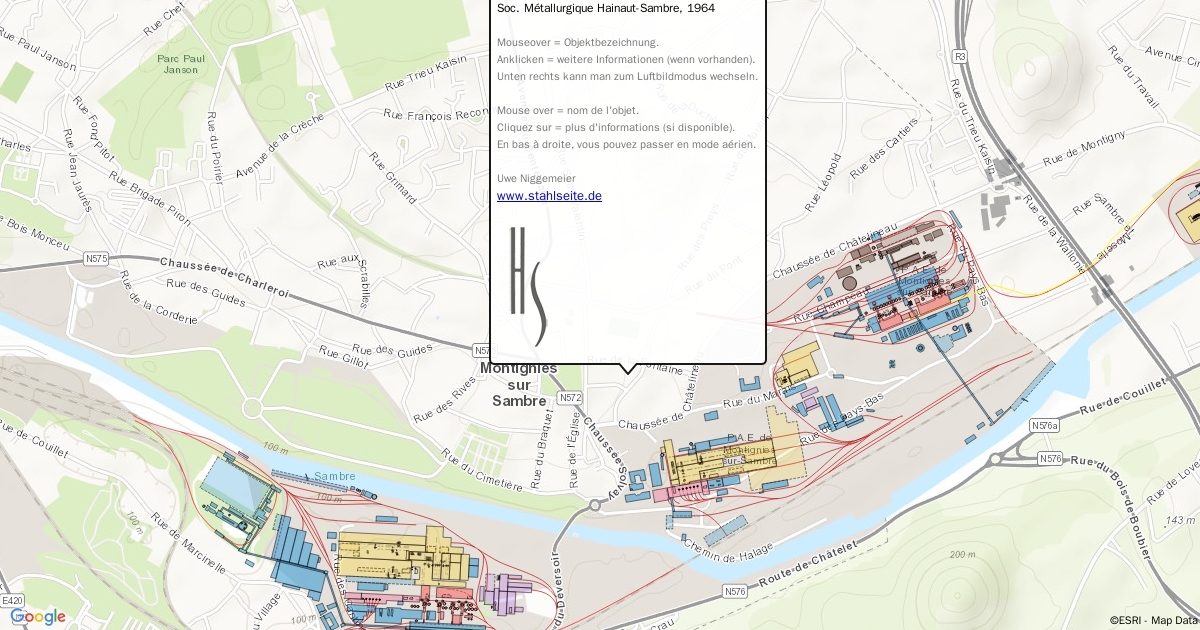1200x630 pixels.
Task: Click the roundabout by the N576 shield
Action: pos(996,459)
